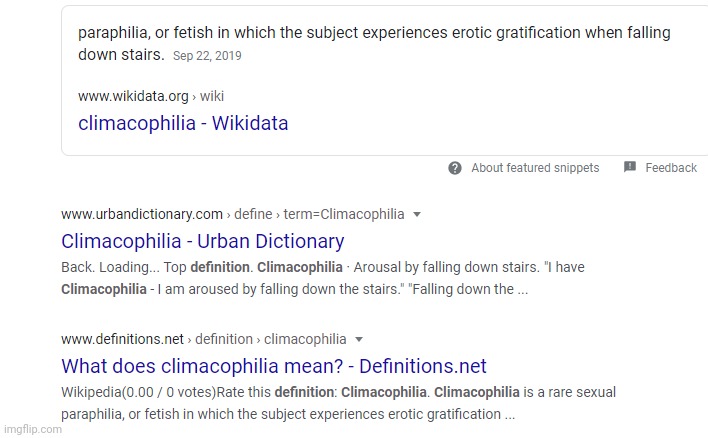Click the 'About featured snippets' text link
This screenshot has height=438, width=708.
point(535,168)
